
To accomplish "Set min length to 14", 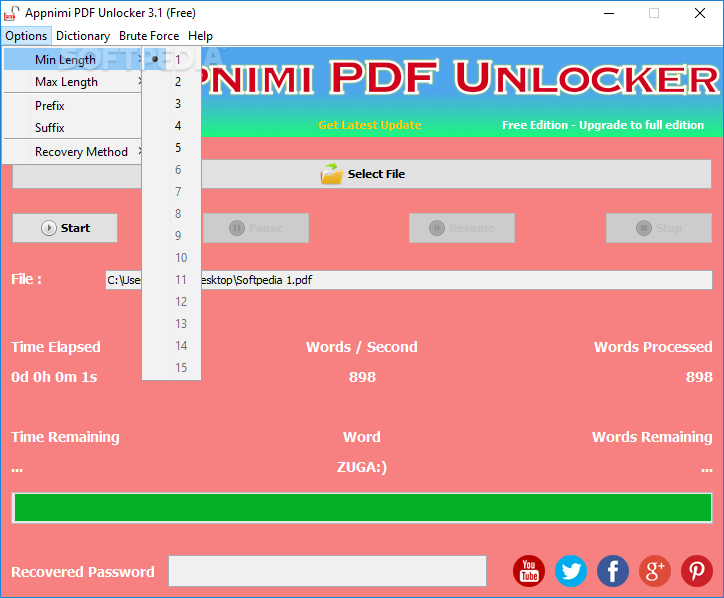I will tap(172, 346).
